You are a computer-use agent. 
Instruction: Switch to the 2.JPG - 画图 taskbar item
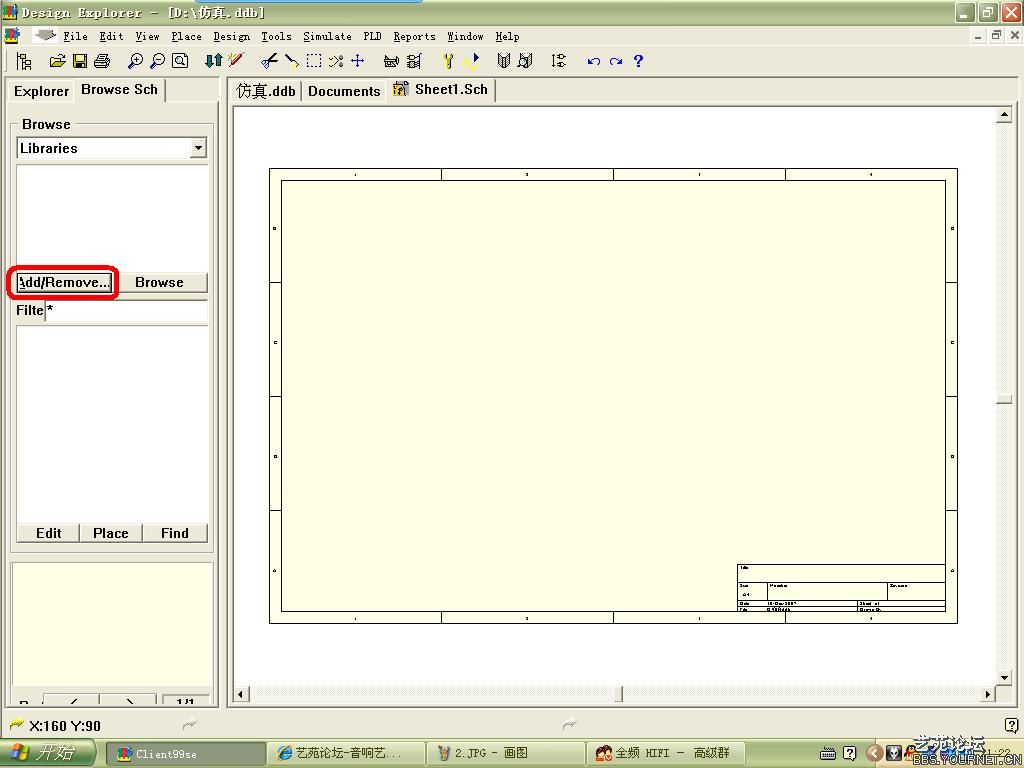(x=506, y=754)
